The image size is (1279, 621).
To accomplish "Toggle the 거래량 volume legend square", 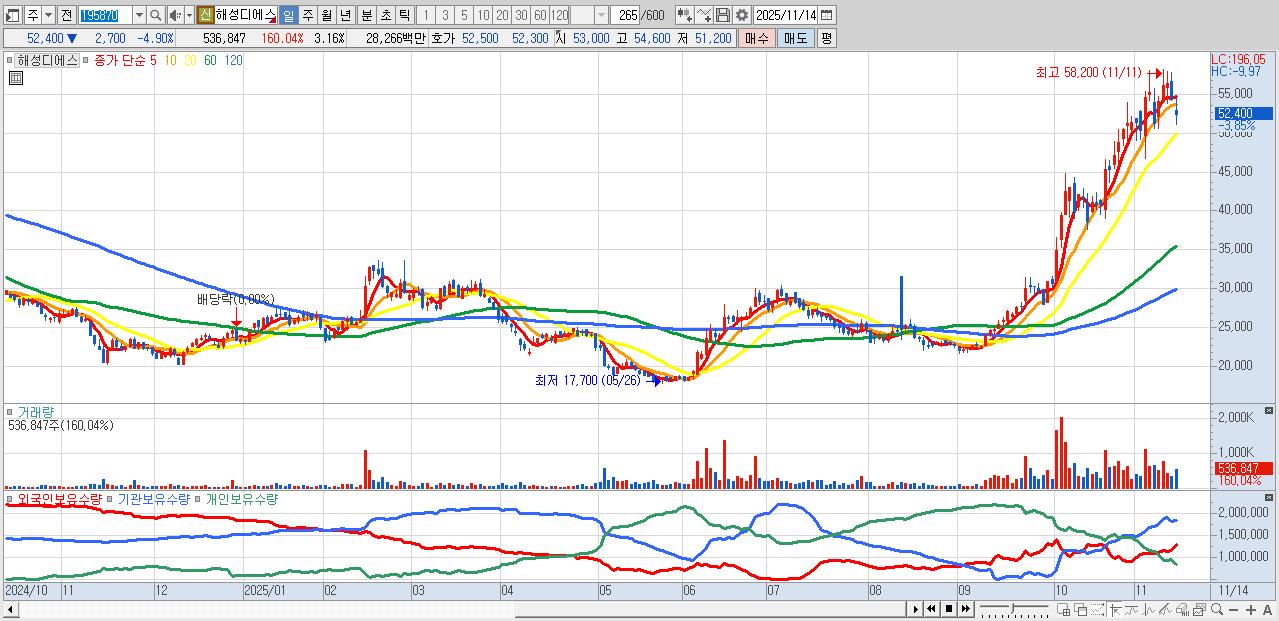I will (9, 411).
